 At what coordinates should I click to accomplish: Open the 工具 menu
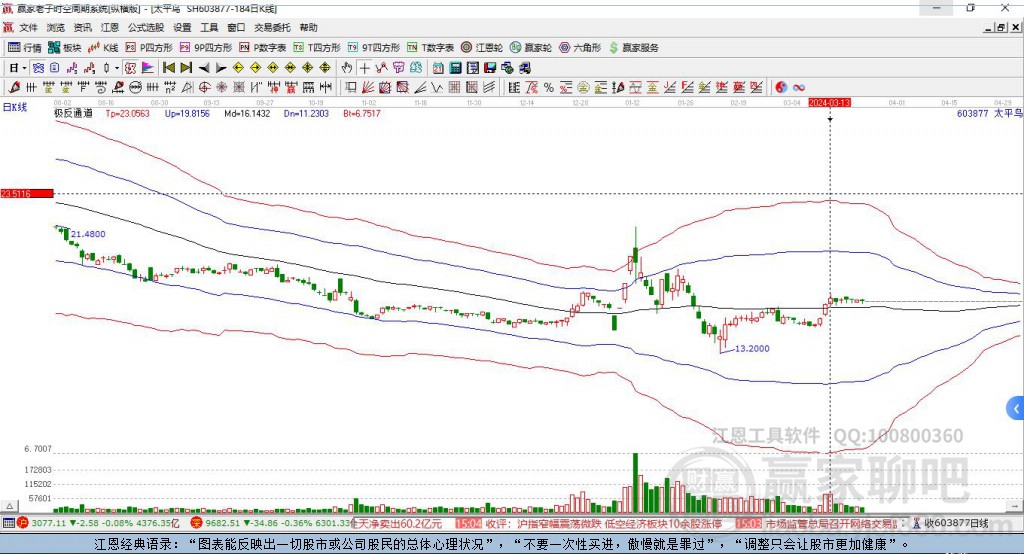209,27
